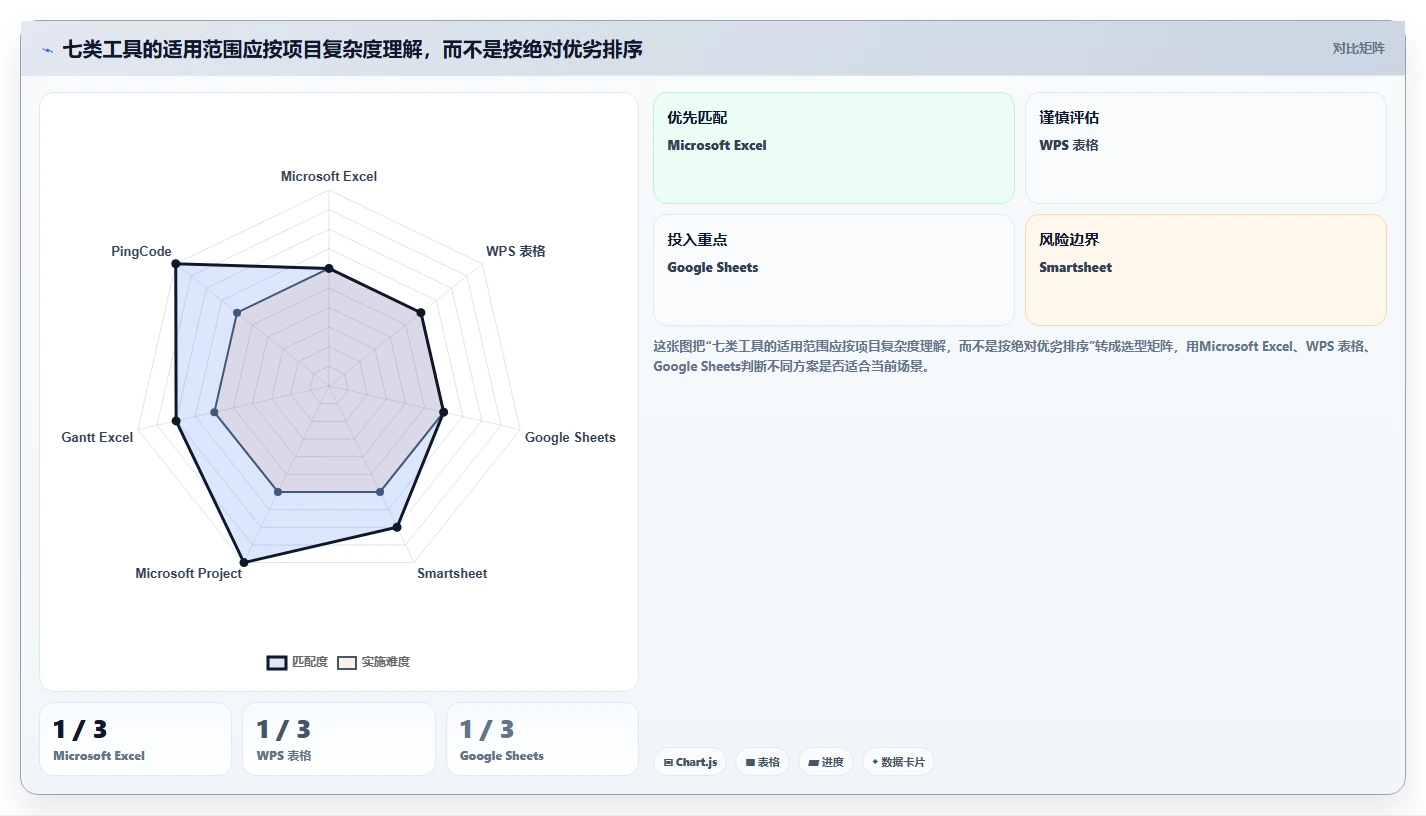
Task: Click the 实施难度 point on Microsoft Project axis
Action: pyautogui.click(x=278, y=492)
